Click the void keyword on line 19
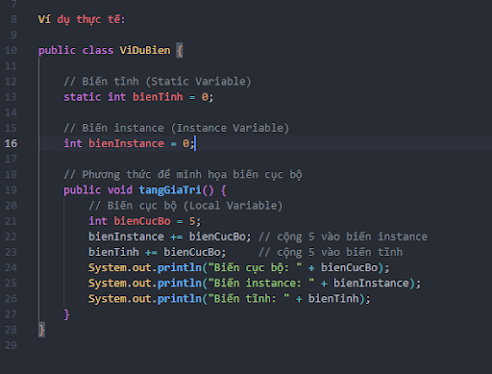 pos(120,190)
